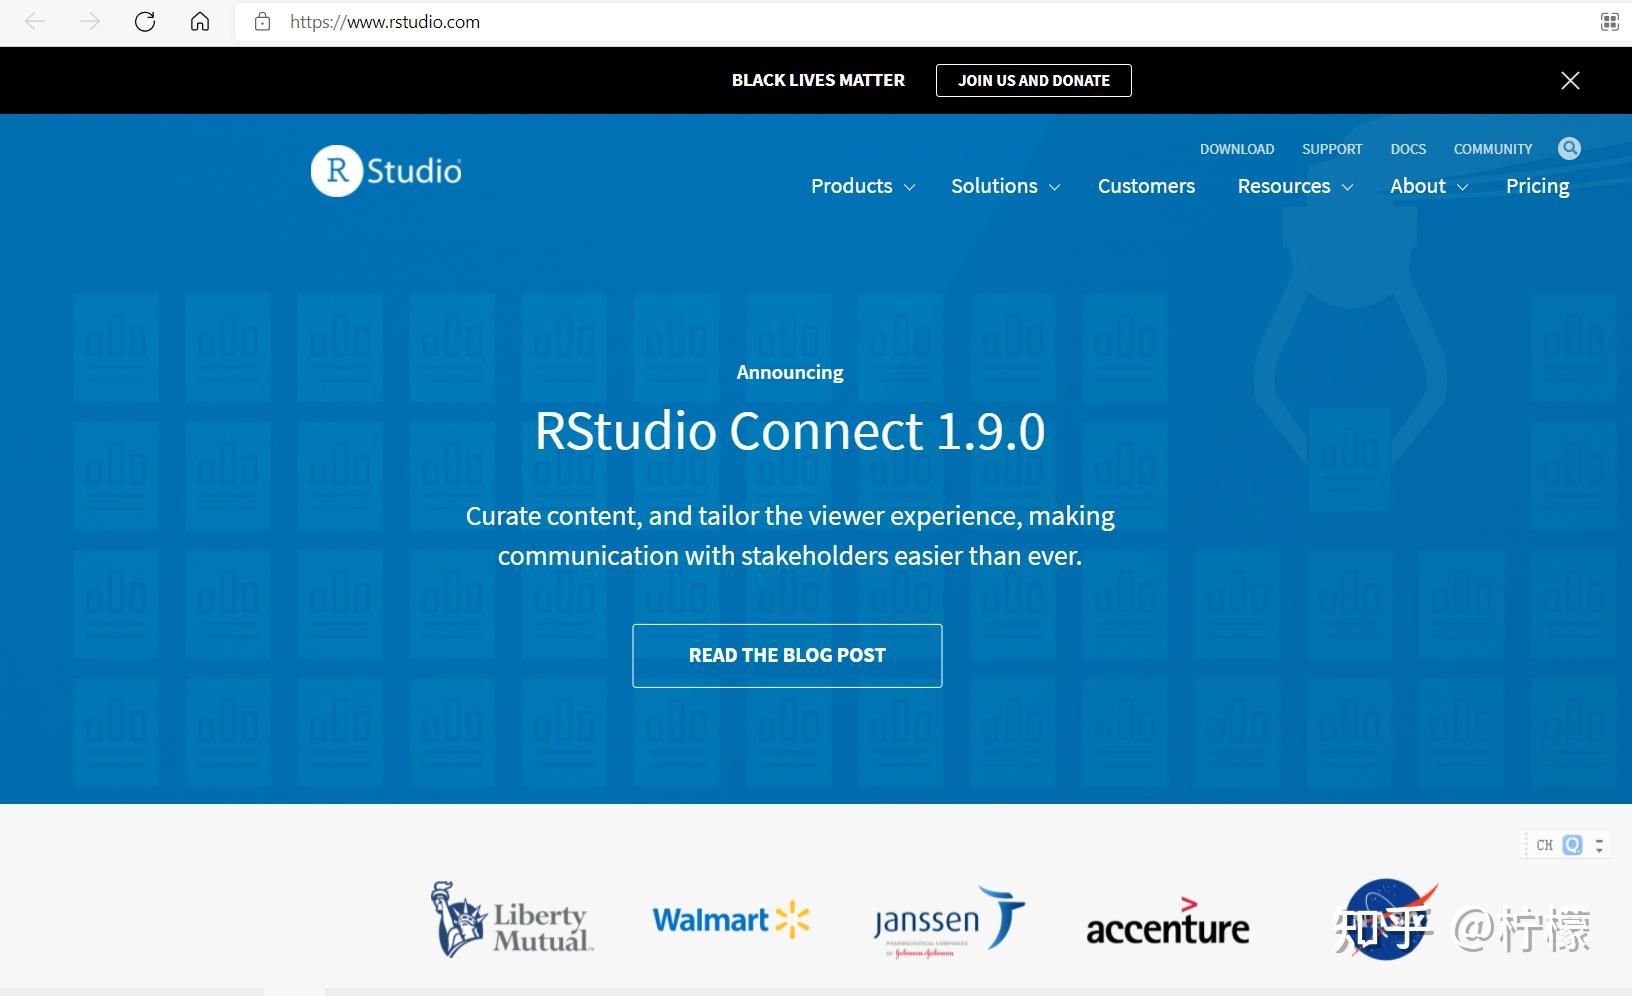The width and height of the screenshot is (1632, 996).
Task: Click the browser home icon
Action: 199,21
